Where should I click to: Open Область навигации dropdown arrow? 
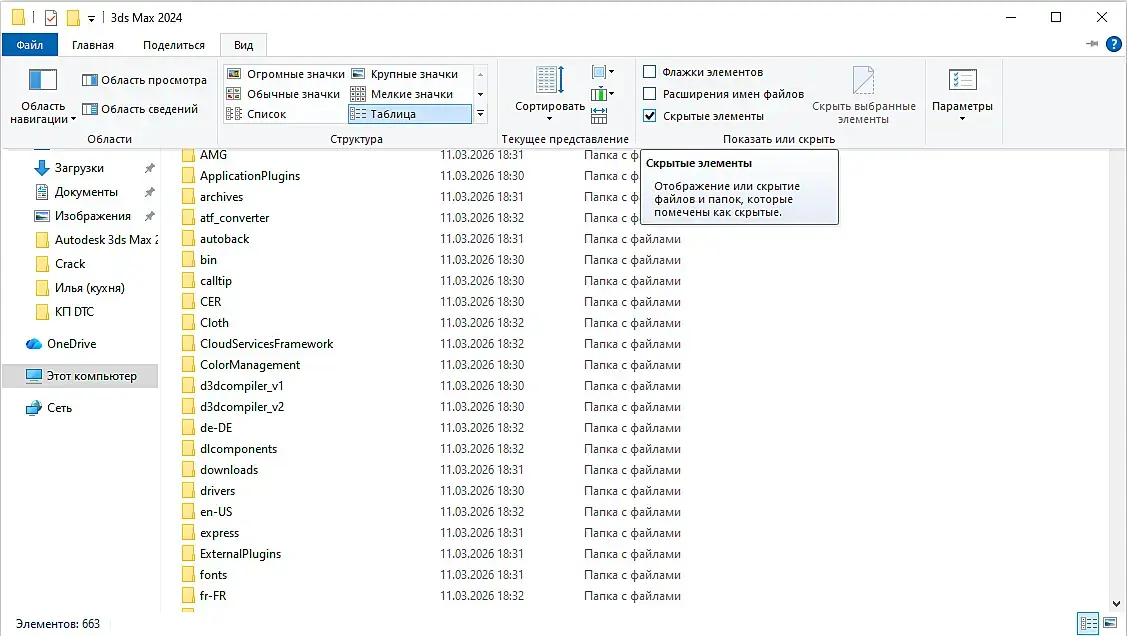point(73,119)
